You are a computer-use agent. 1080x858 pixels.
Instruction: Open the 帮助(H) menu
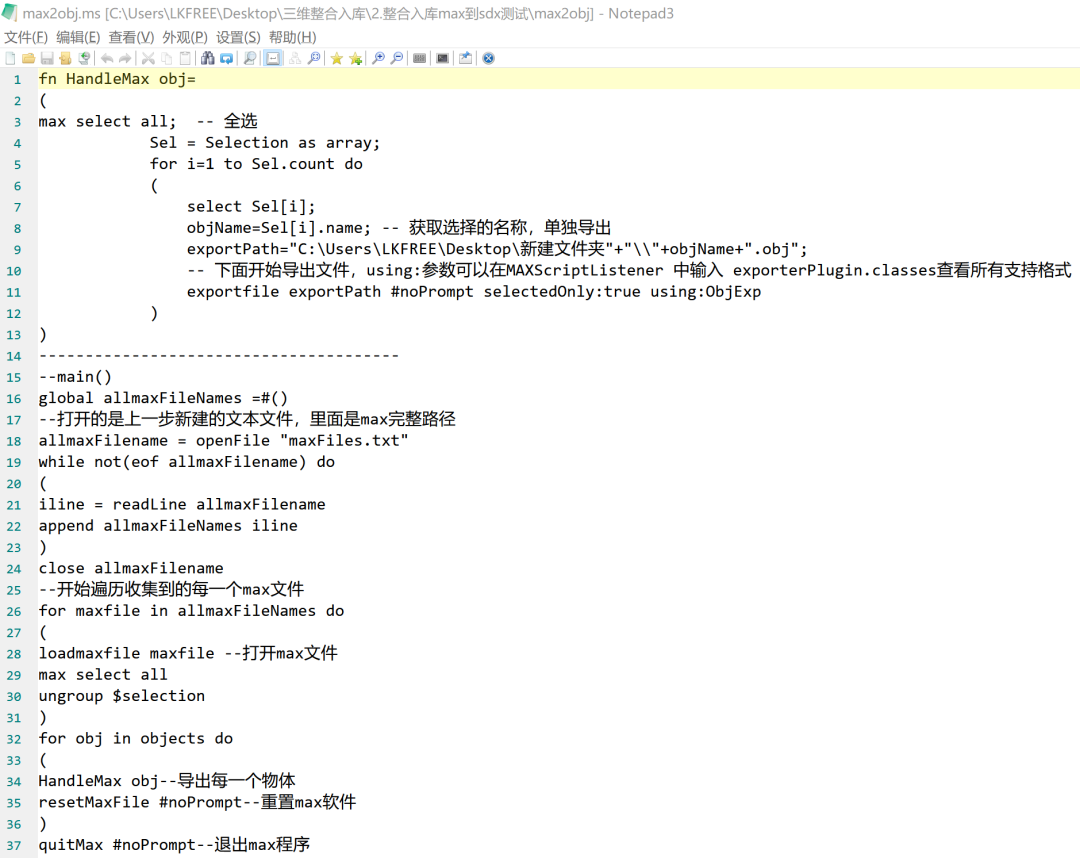[292, 37]
